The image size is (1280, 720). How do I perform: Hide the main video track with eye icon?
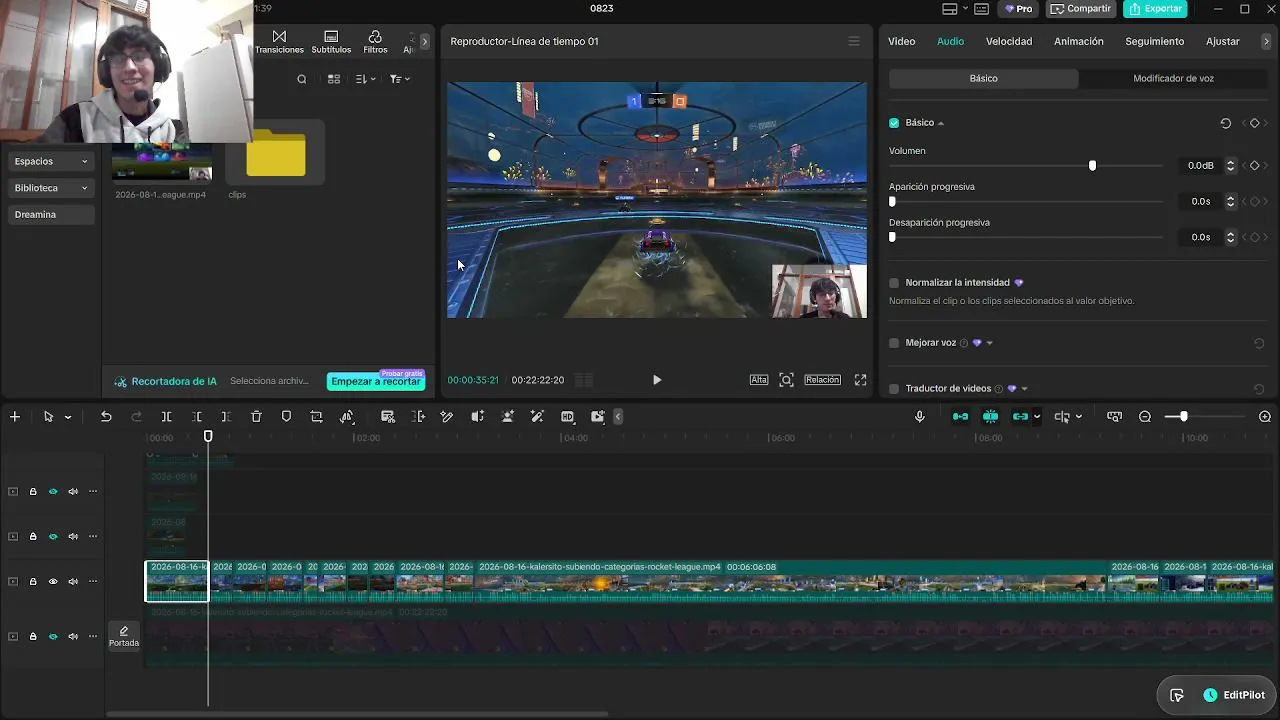53,582
